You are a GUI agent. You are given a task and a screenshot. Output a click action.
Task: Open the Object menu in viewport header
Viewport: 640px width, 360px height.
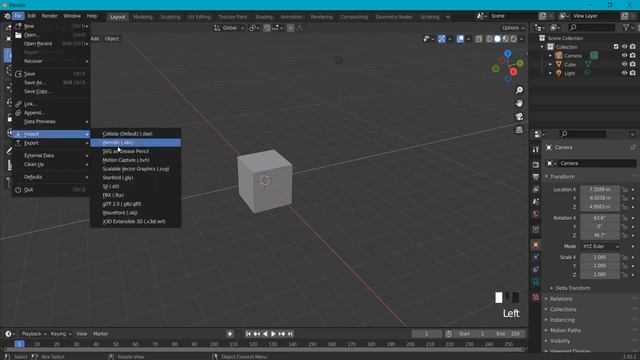(x=111, y=38)
